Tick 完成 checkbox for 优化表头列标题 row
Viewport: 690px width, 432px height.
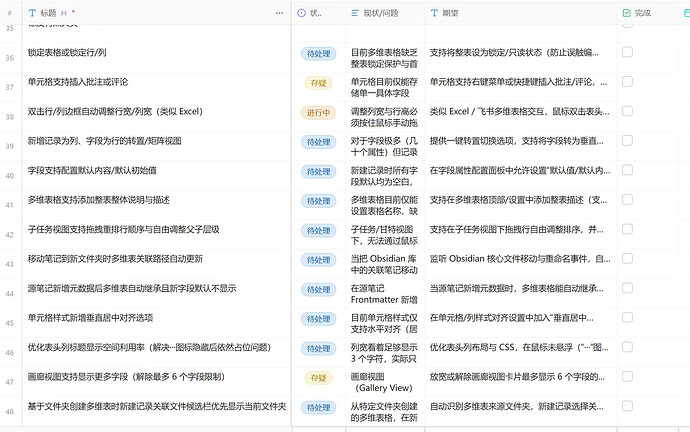628,347
